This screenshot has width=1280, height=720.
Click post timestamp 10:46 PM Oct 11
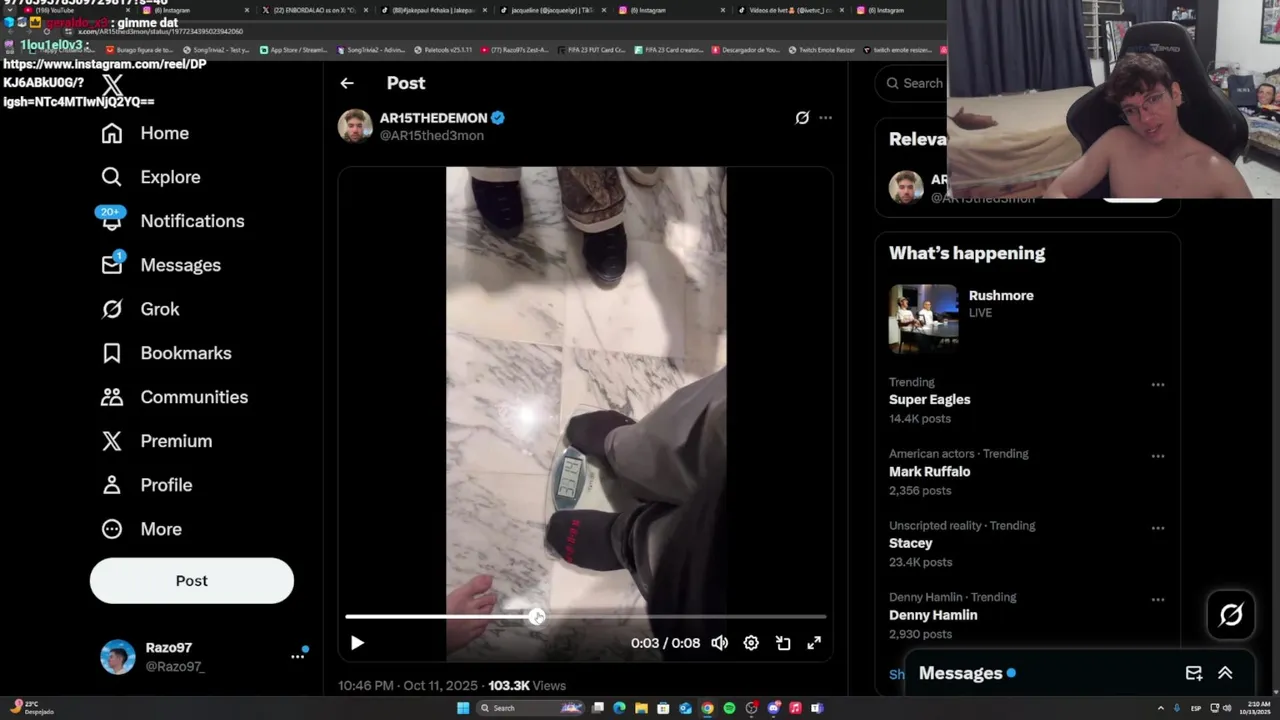pyautogui.click(x=409, y=685)
